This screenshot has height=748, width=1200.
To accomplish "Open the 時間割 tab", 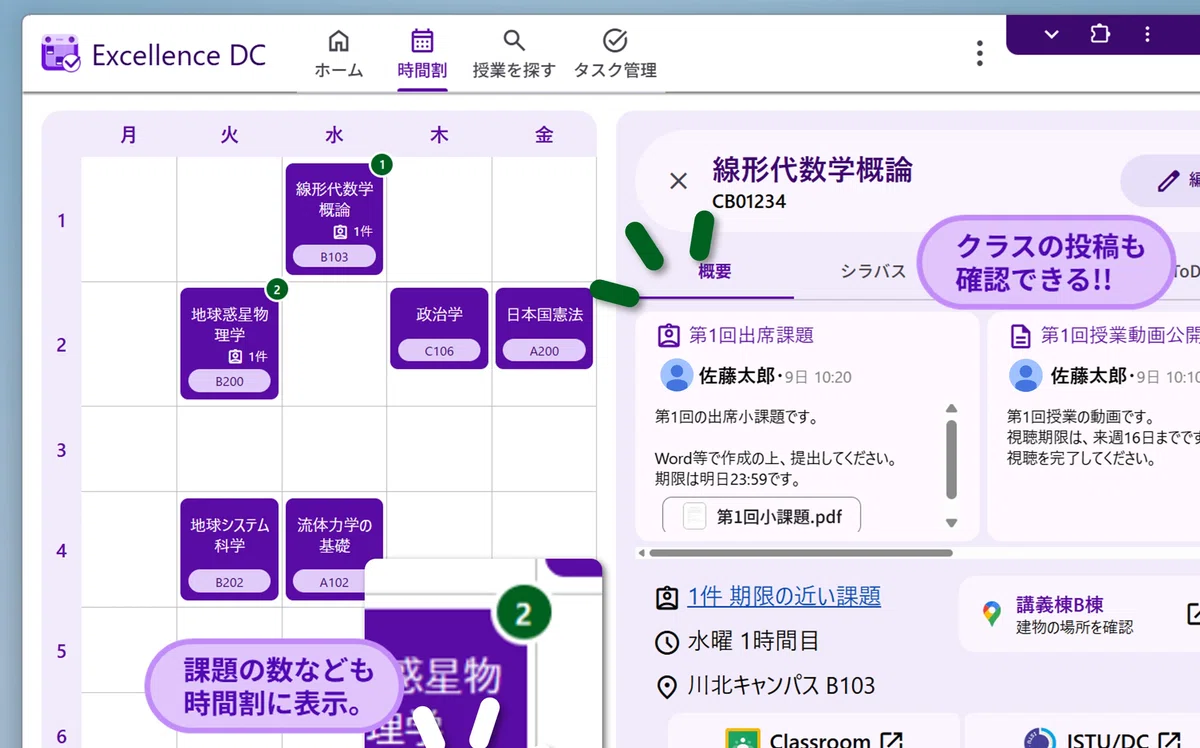I will click(422, 54).
